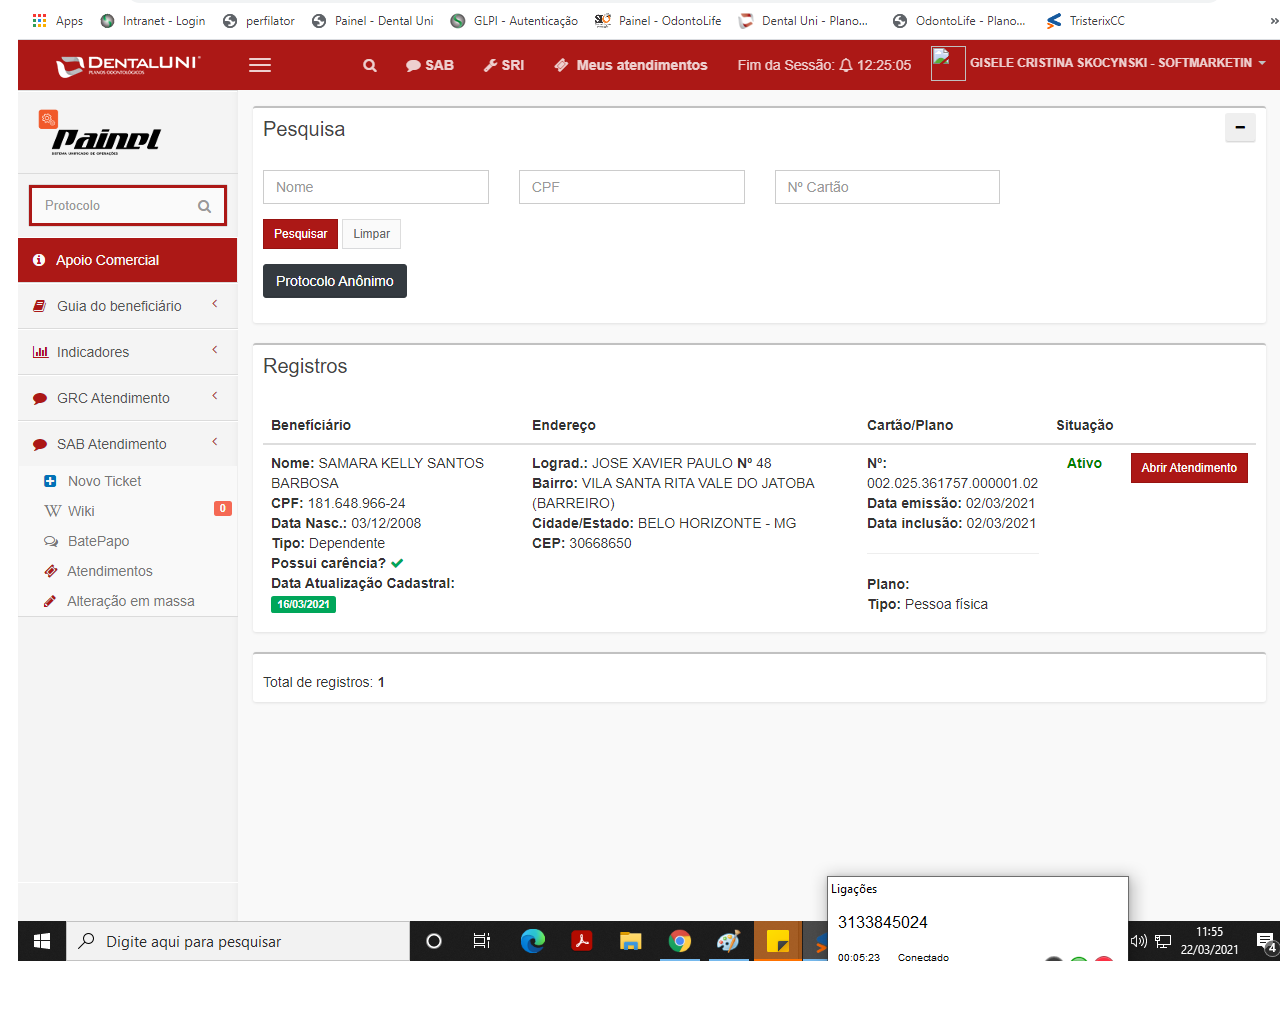Click Abrir Atendimento for the beneficiary
The image size is (1280, 1024).
pos(1189,468)
